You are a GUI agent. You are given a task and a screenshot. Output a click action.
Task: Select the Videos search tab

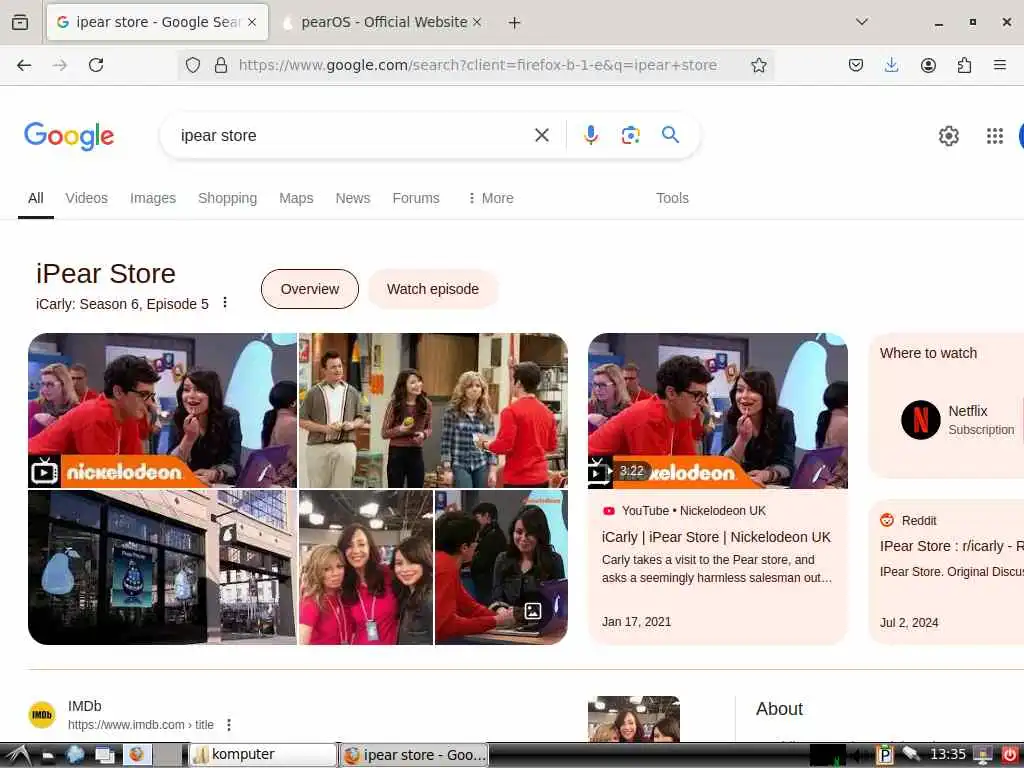point(86,198)
